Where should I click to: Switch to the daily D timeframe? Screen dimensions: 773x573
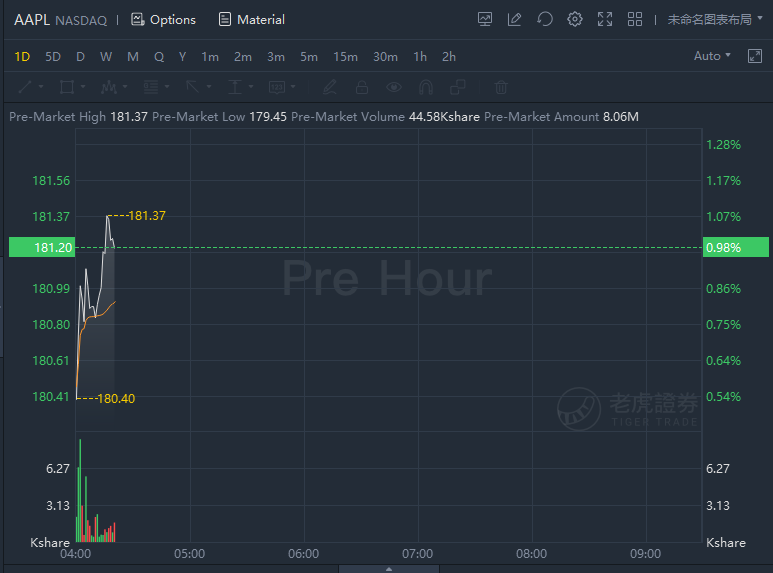click(x=80, y=57)
